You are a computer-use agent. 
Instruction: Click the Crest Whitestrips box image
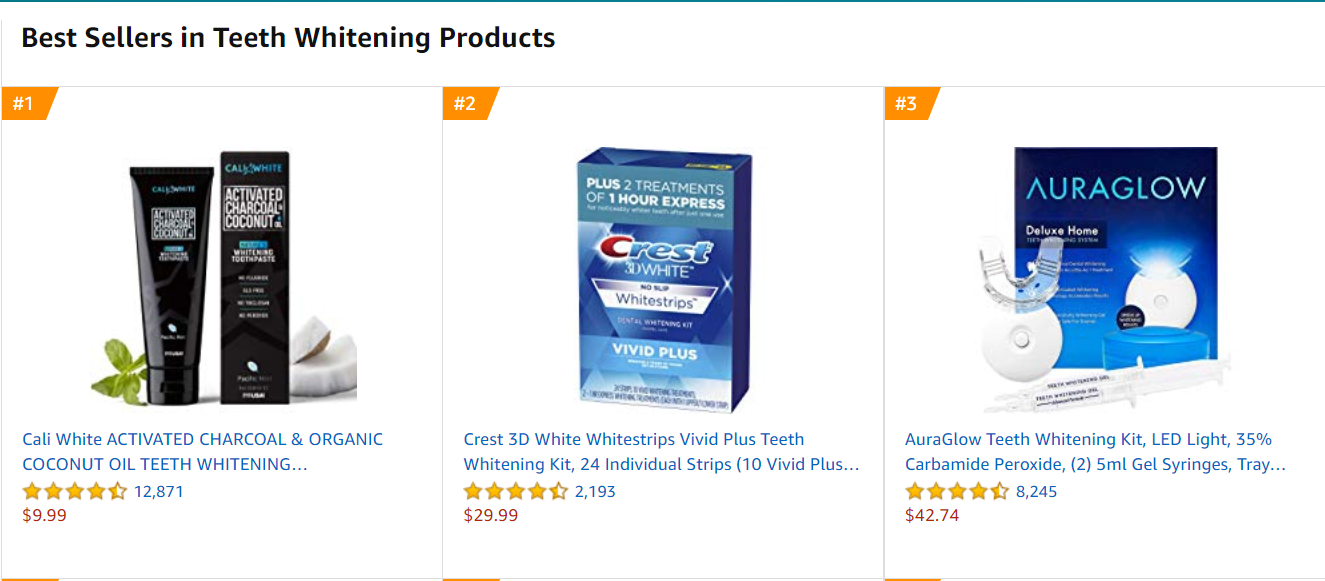coord(660,270)
